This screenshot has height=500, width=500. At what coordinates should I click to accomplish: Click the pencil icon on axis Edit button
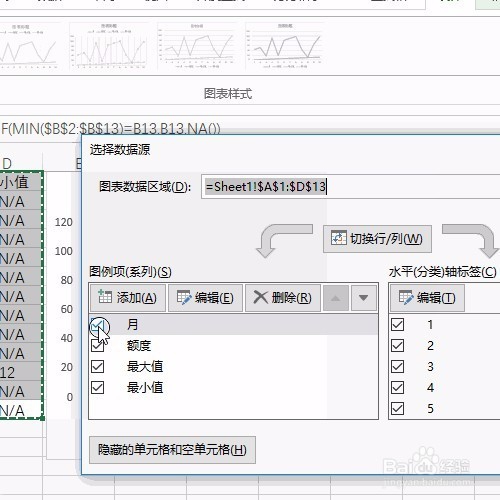pos(406,297)
